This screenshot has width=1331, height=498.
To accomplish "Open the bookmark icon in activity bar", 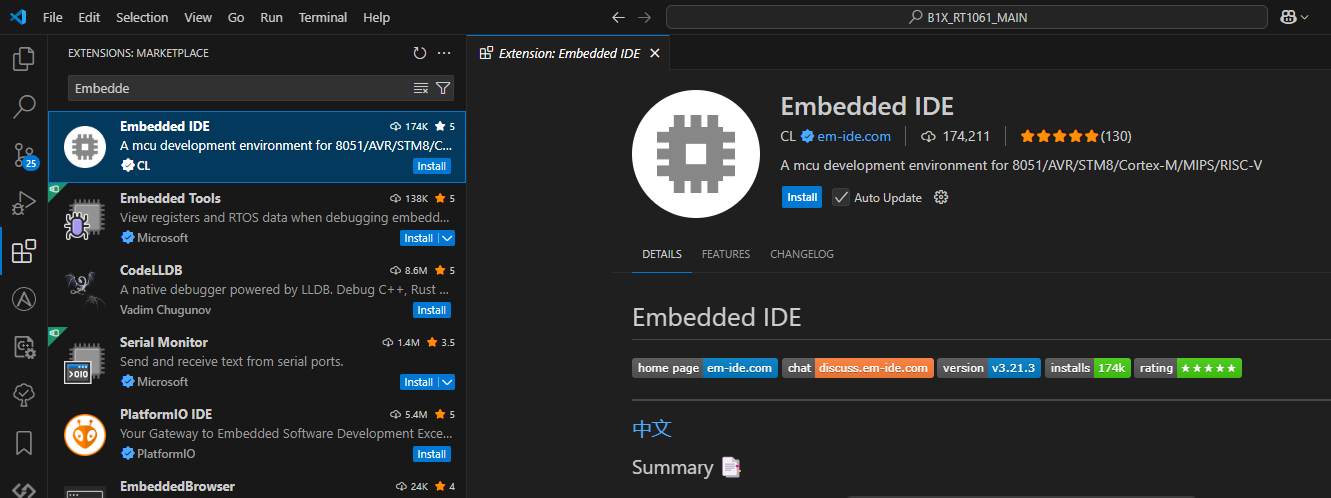I will point(24,443).
